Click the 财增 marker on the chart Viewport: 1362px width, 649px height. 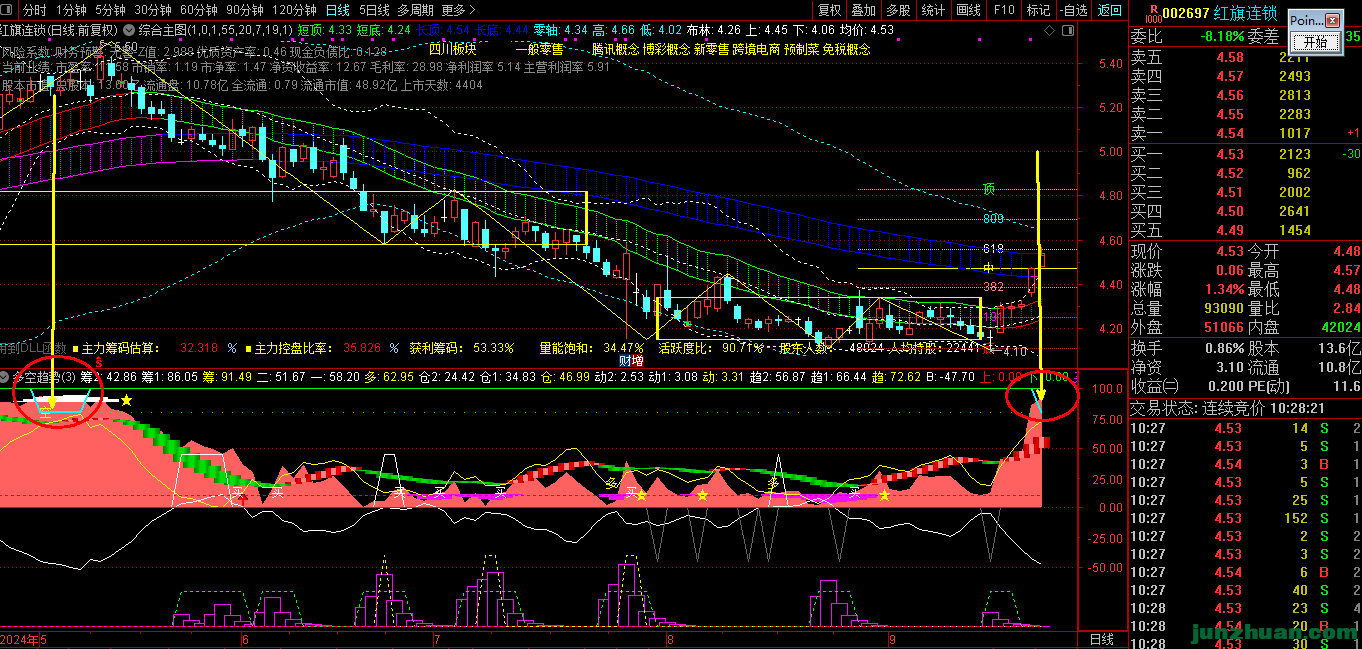[631, 361]
